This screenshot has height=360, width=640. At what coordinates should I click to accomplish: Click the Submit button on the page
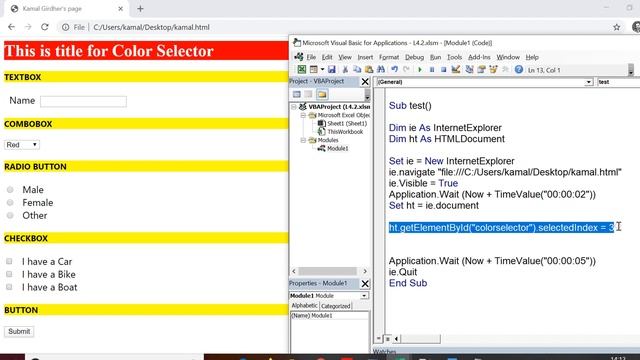(x=19, y=331)
